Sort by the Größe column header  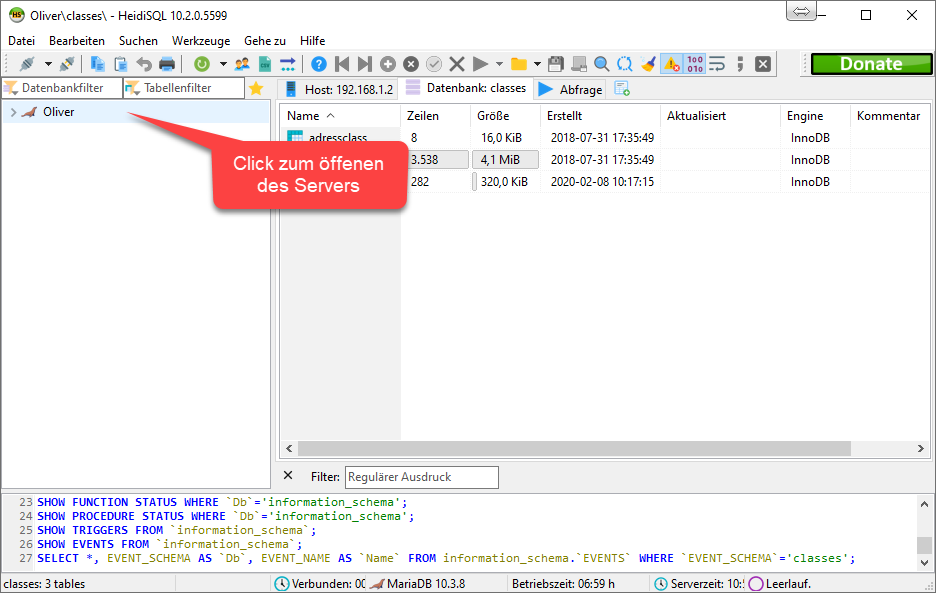(x=505, y=116)
